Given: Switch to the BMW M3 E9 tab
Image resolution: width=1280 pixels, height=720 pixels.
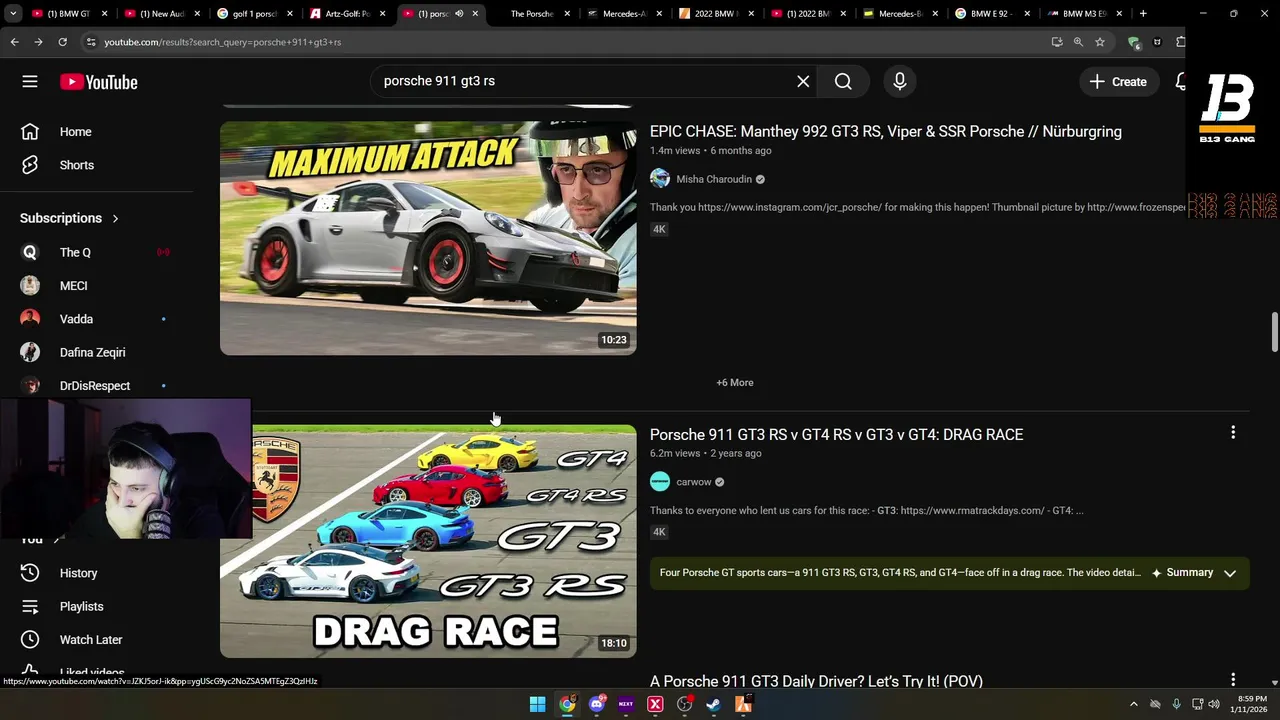Looking at the screenshot, I should pos(1084,14).
